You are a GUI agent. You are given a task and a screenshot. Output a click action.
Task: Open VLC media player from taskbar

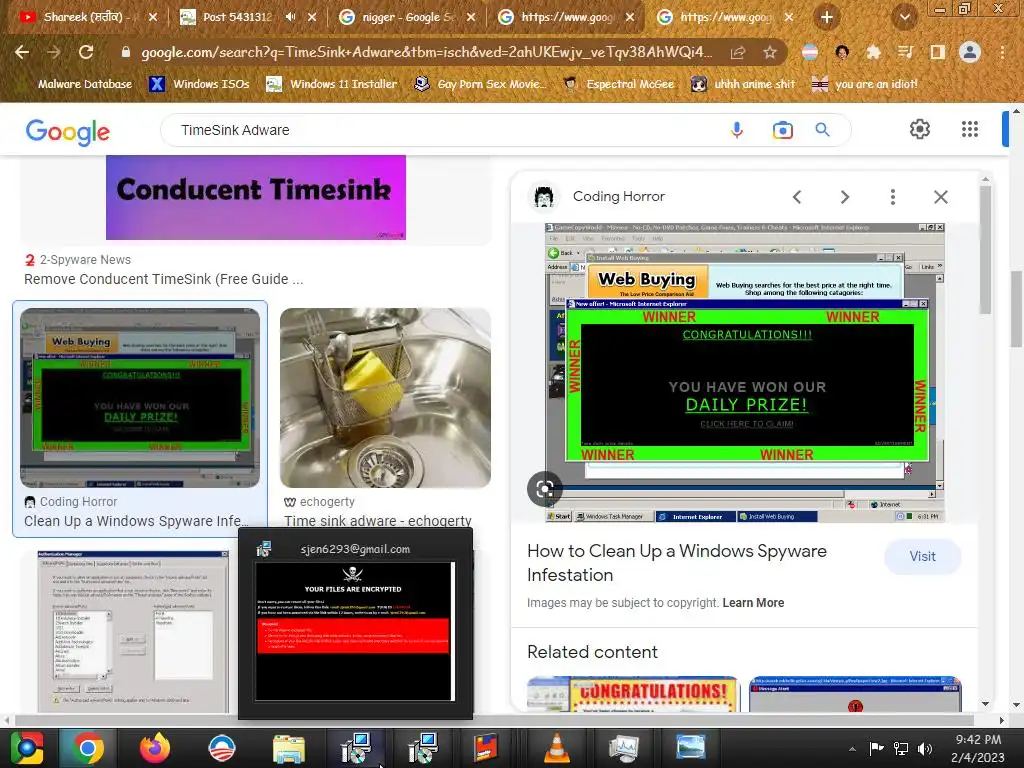coord(556,748)
